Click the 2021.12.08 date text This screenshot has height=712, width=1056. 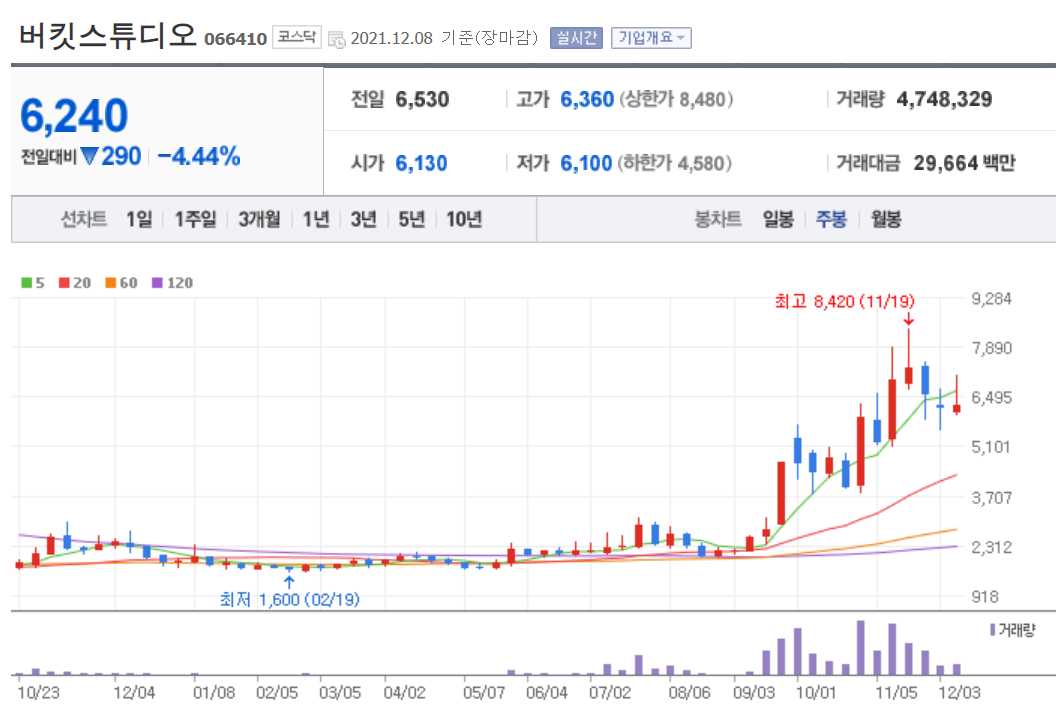click(391, 38)
